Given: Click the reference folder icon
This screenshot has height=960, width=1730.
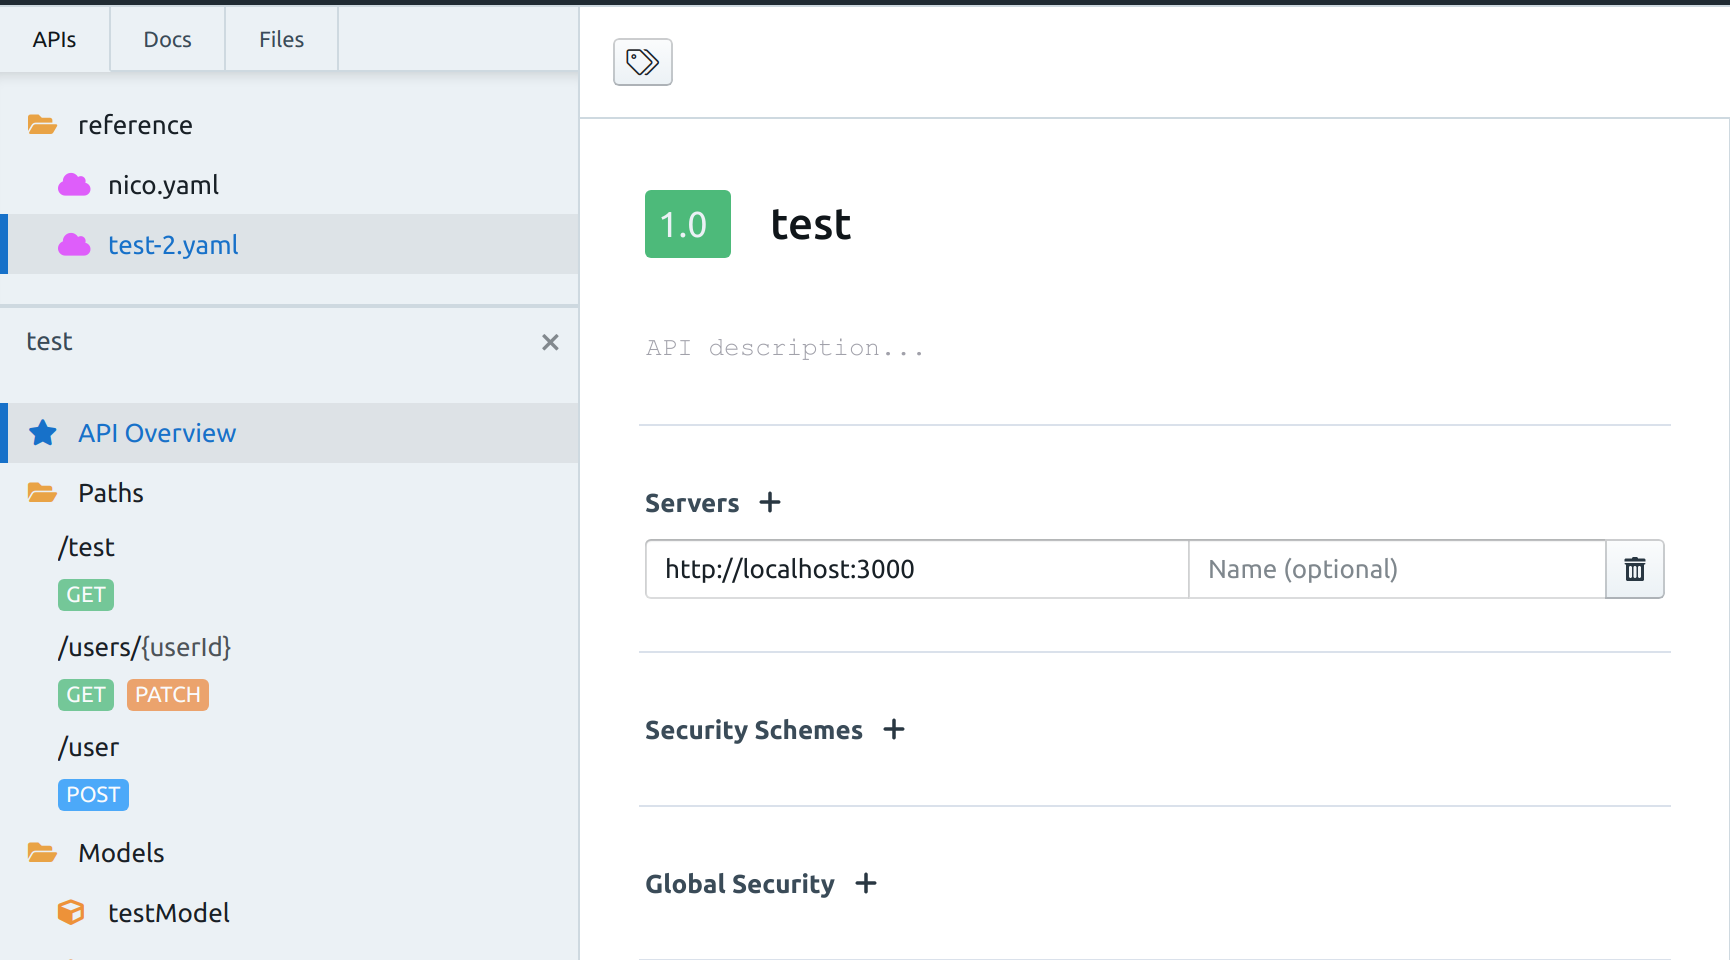Looking at the screenshot, I should pyautogui.click(x=41, y=124).
